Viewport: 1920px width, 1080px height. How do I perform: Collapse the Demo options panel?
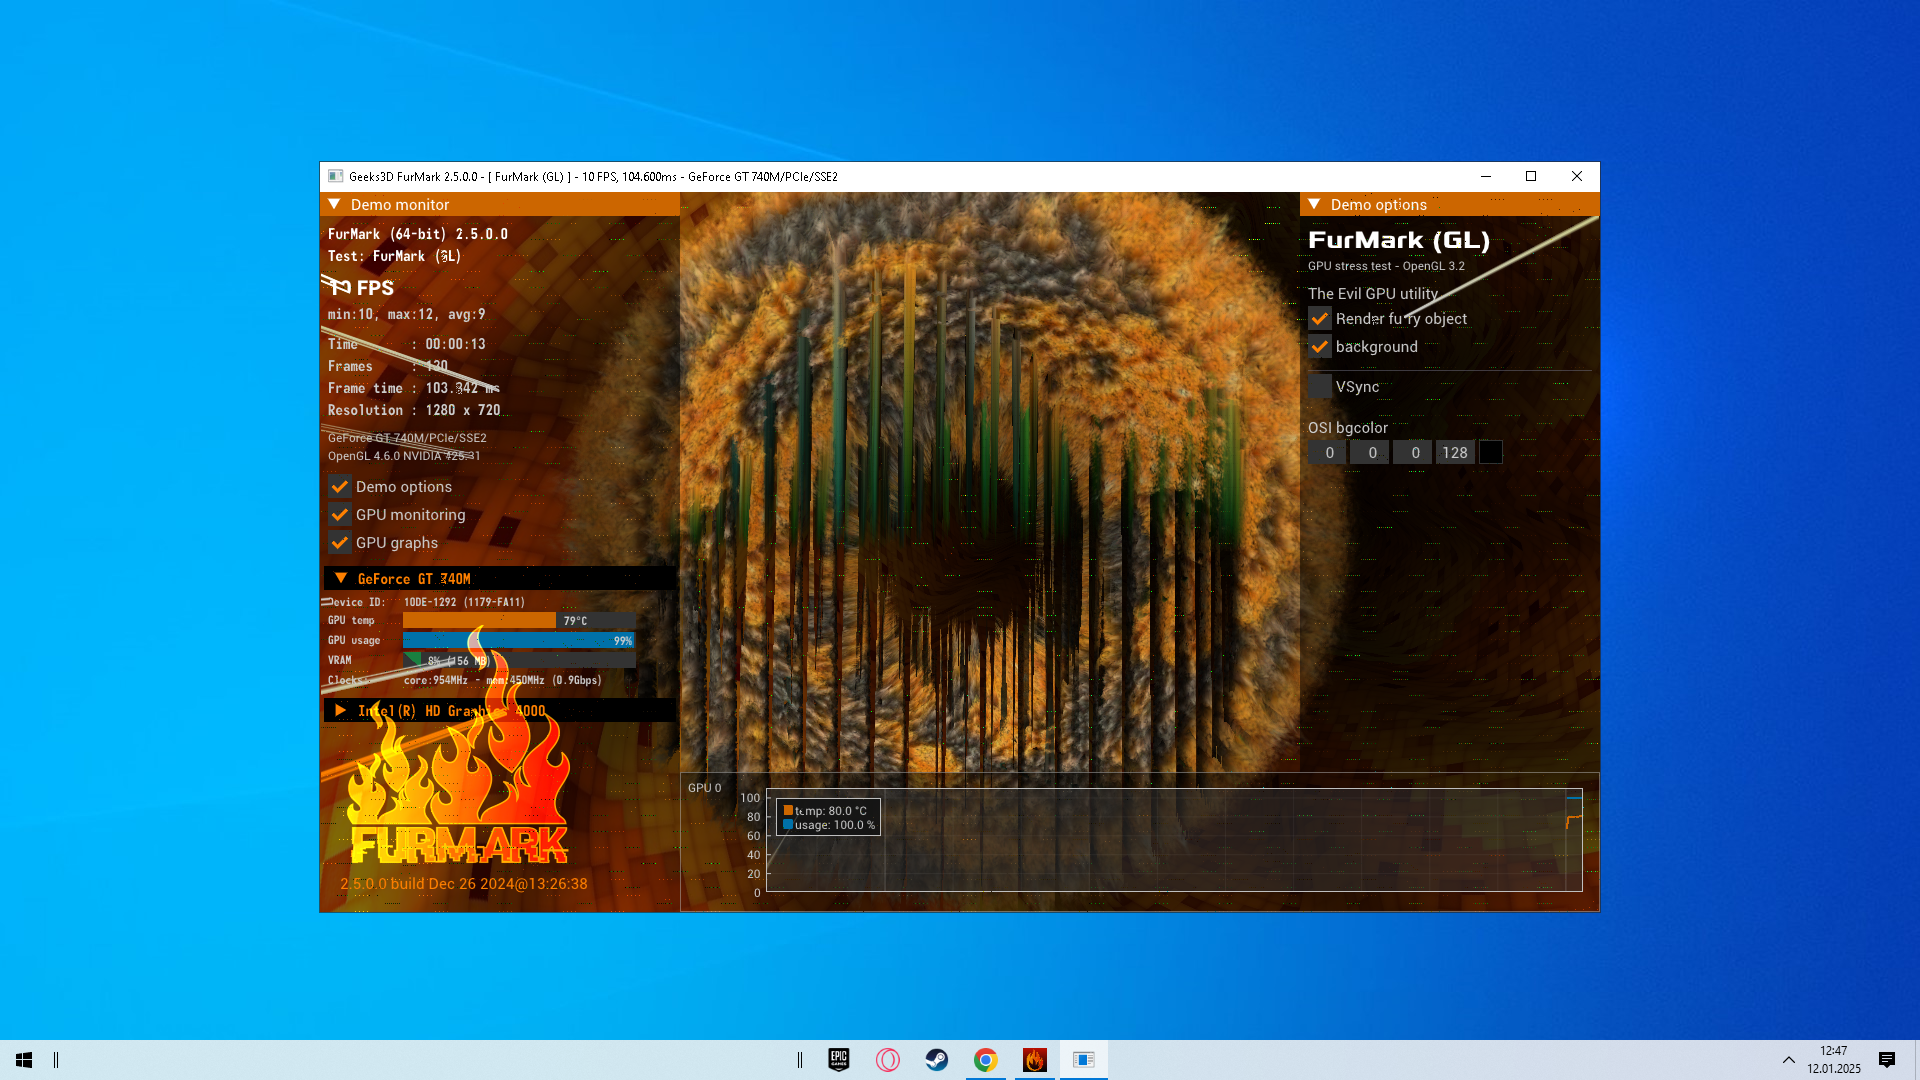coord(1315,204)
